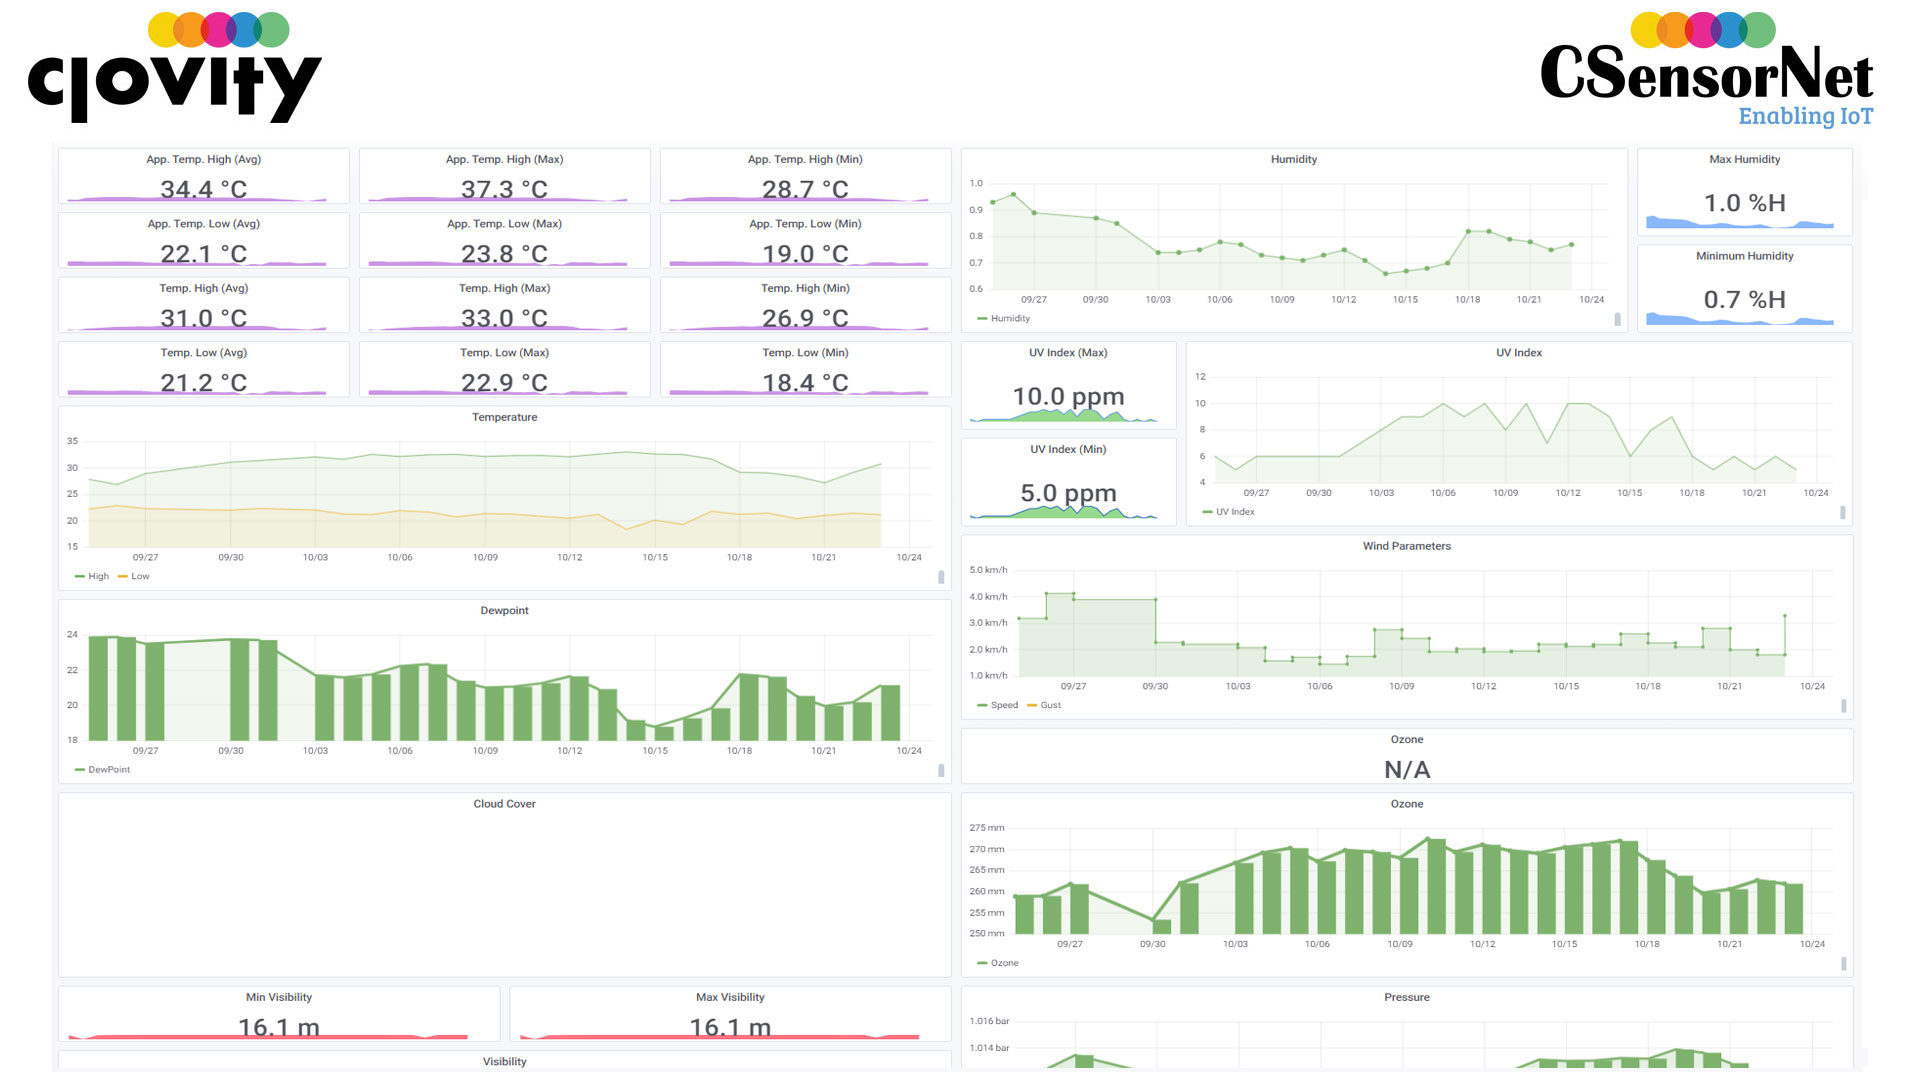
Task: Open the Minimum Humidity panel title
Action: pyautogui.click(x=1745, y=256)
